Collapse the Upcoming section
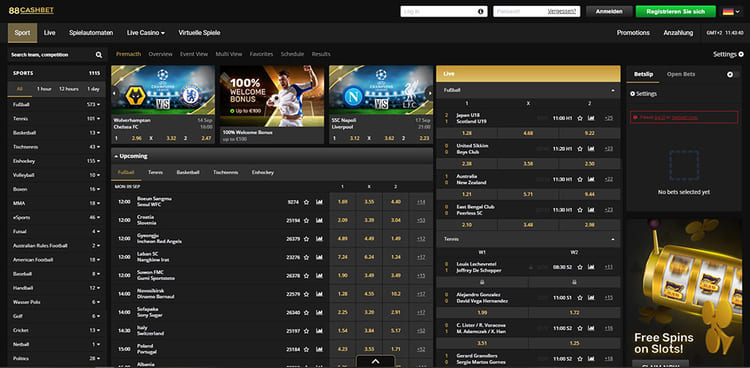 pos(116,156)
